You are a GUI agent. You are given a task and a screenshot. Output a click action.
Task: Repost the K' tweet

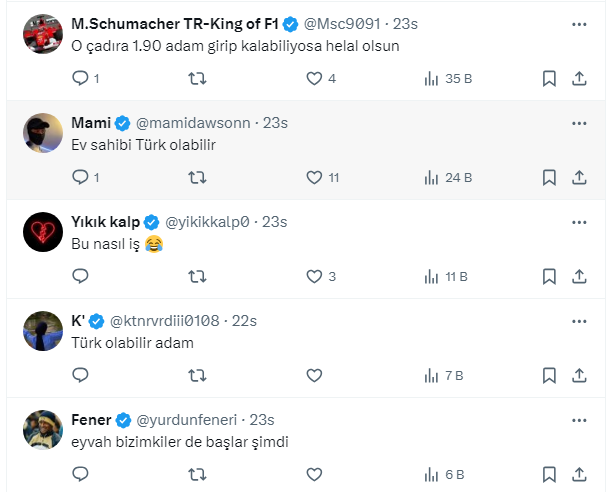pyautogui.click(x=198, y=376)
